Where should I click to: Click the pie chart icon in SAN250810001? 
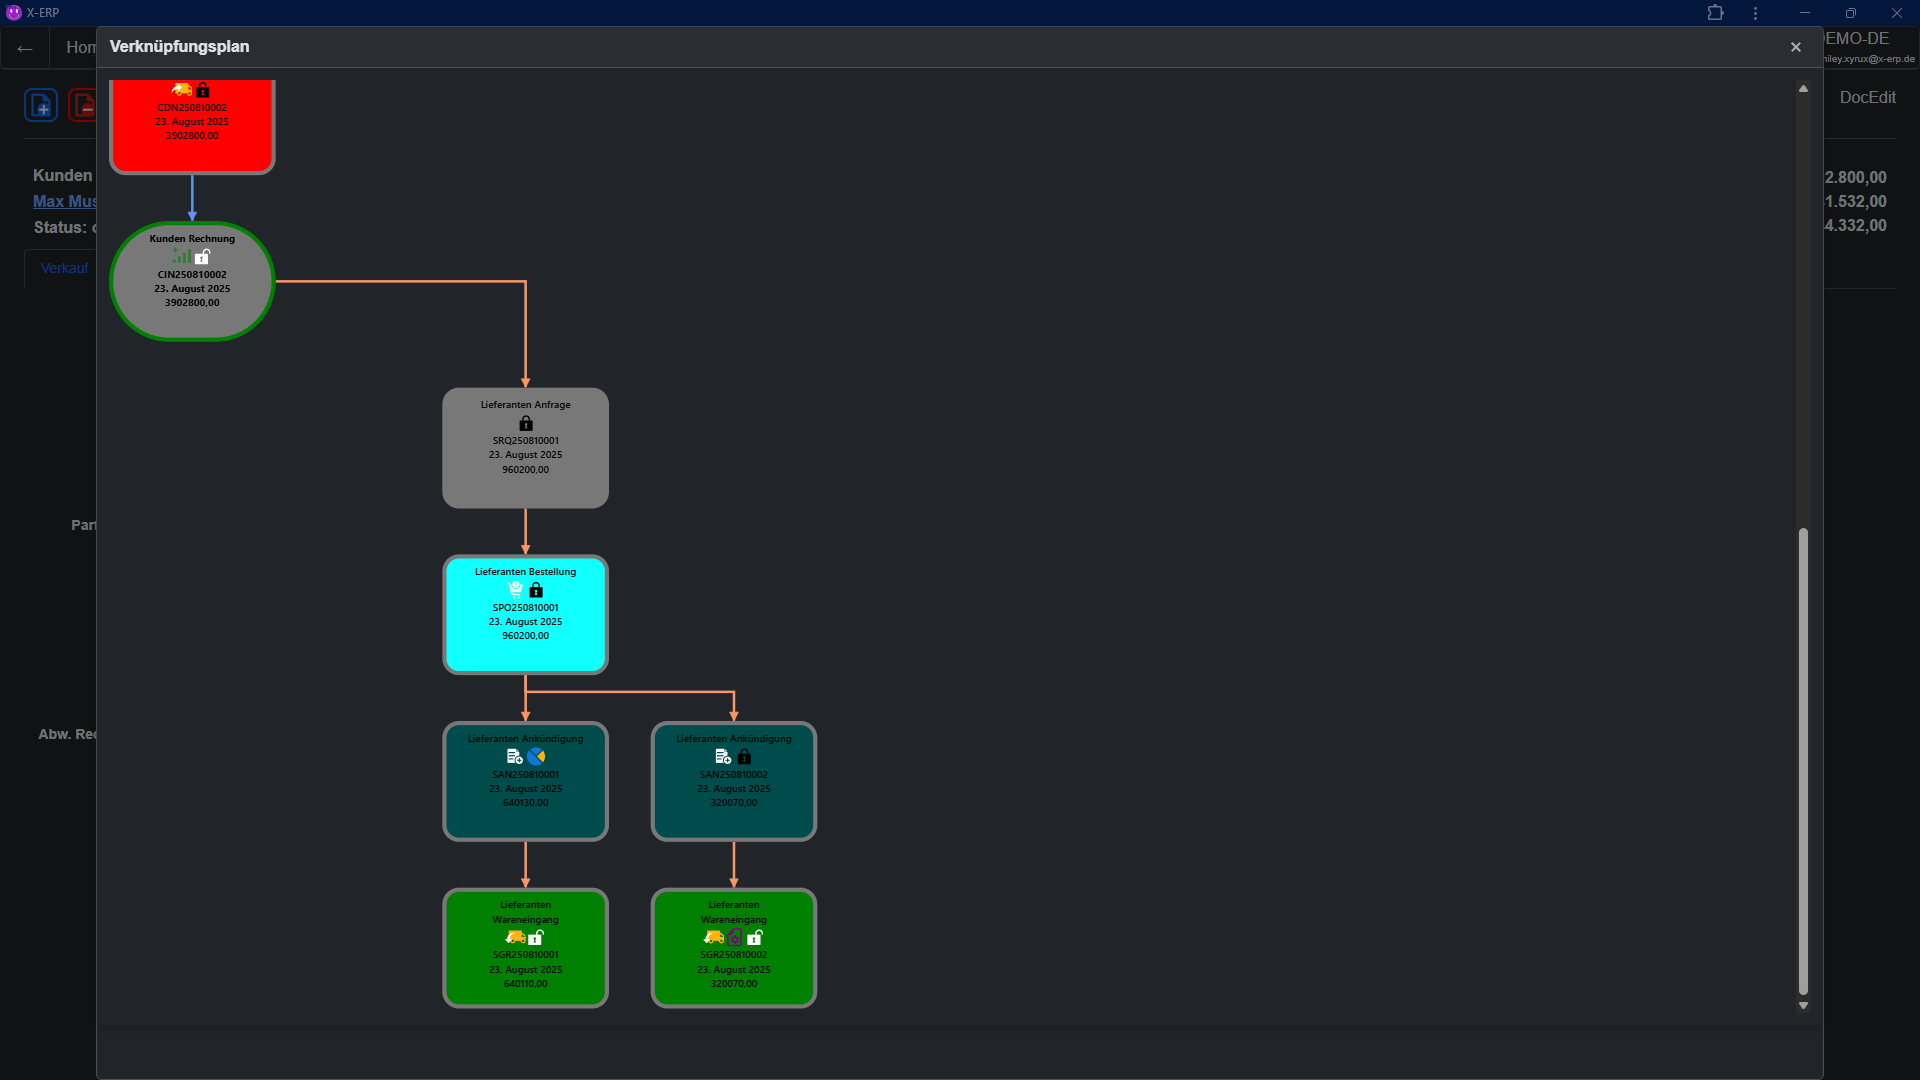tap(537, 757)
